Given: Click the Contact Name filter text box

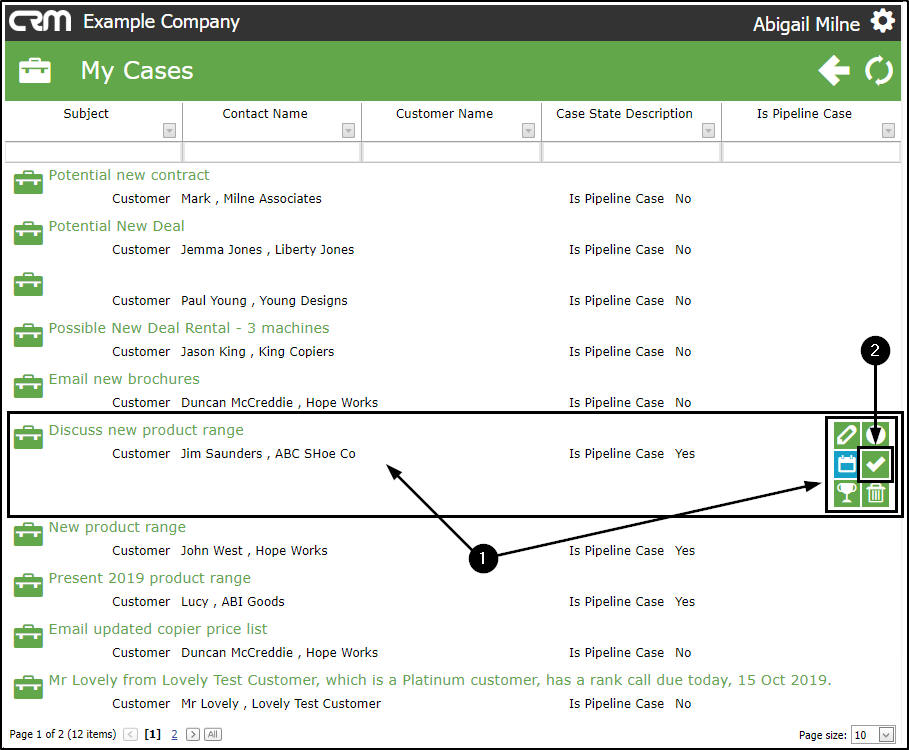Looking at the screenshot, I should pos(272,152).
